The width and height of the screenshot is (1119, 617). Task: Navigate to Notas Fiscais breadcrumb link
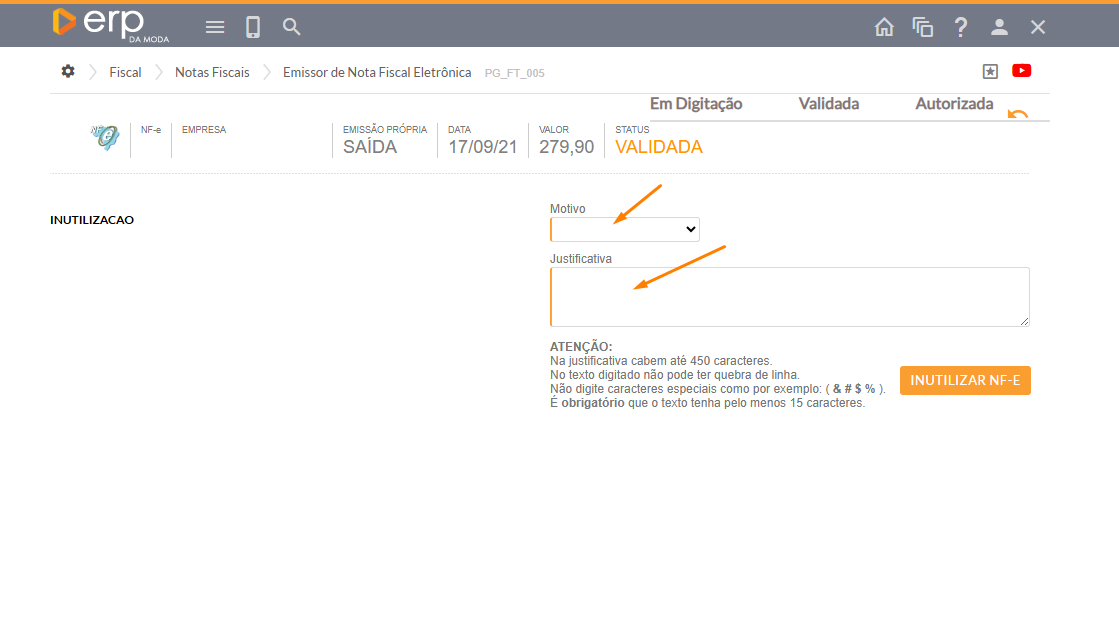[x=212, y=72]
